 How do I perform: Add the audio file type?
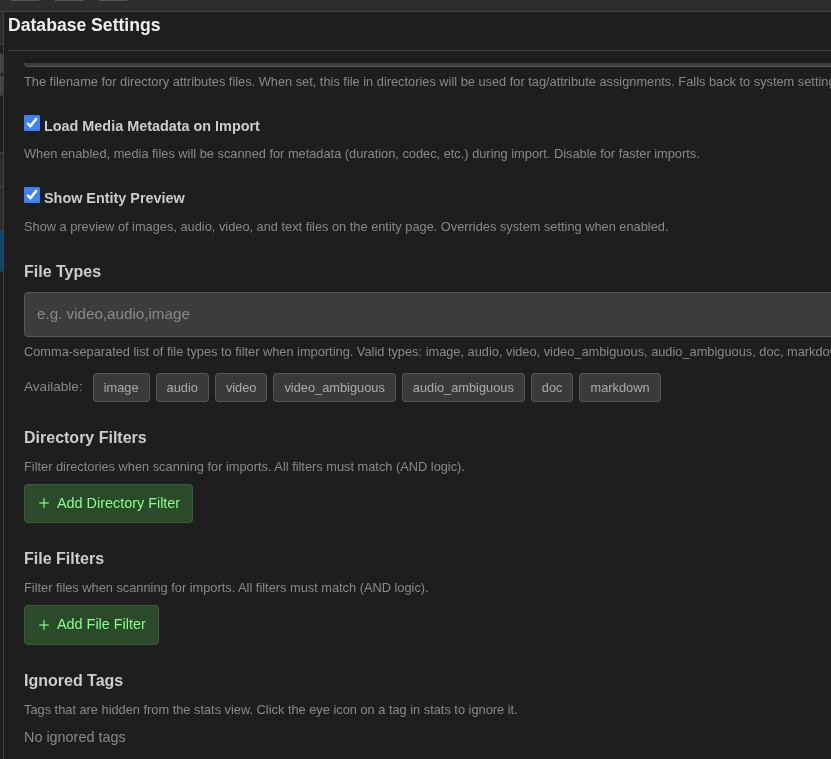click(x=182, y=387)
